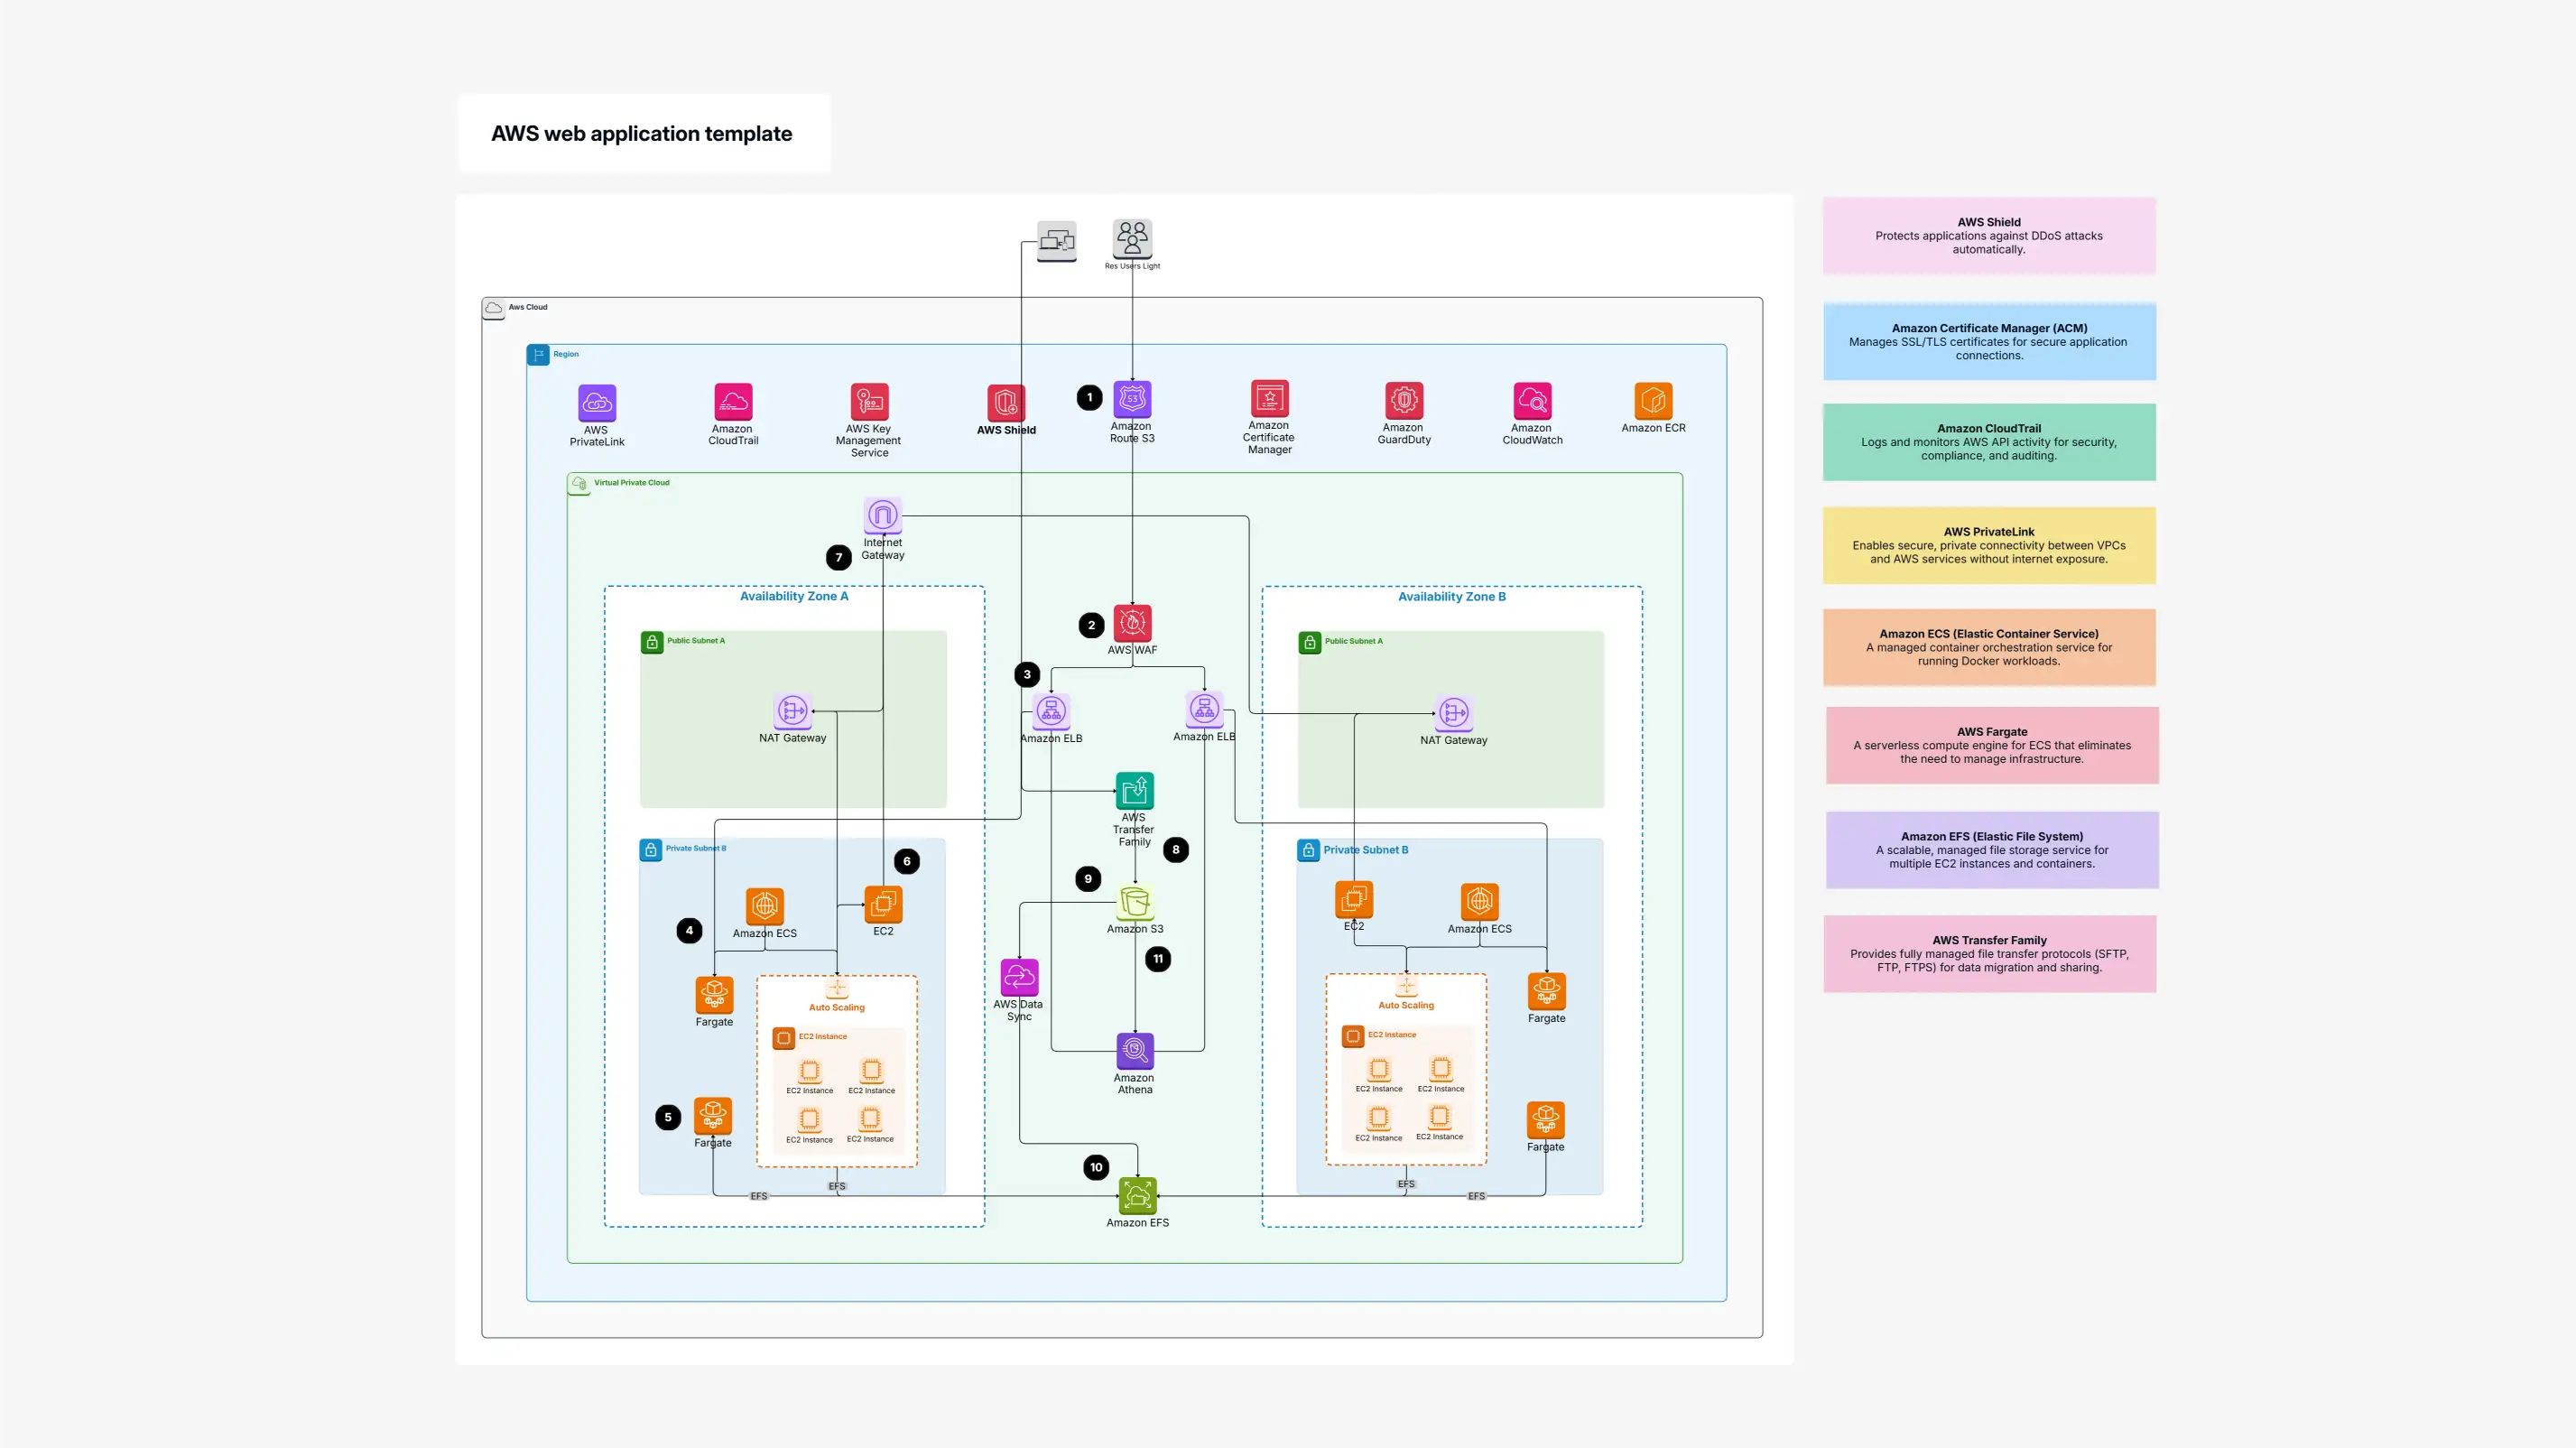The height and width of the screenshot is (1448, 2576).
Task: Select the pink AWS Shield sticky note
Action: coord(1988,236)
